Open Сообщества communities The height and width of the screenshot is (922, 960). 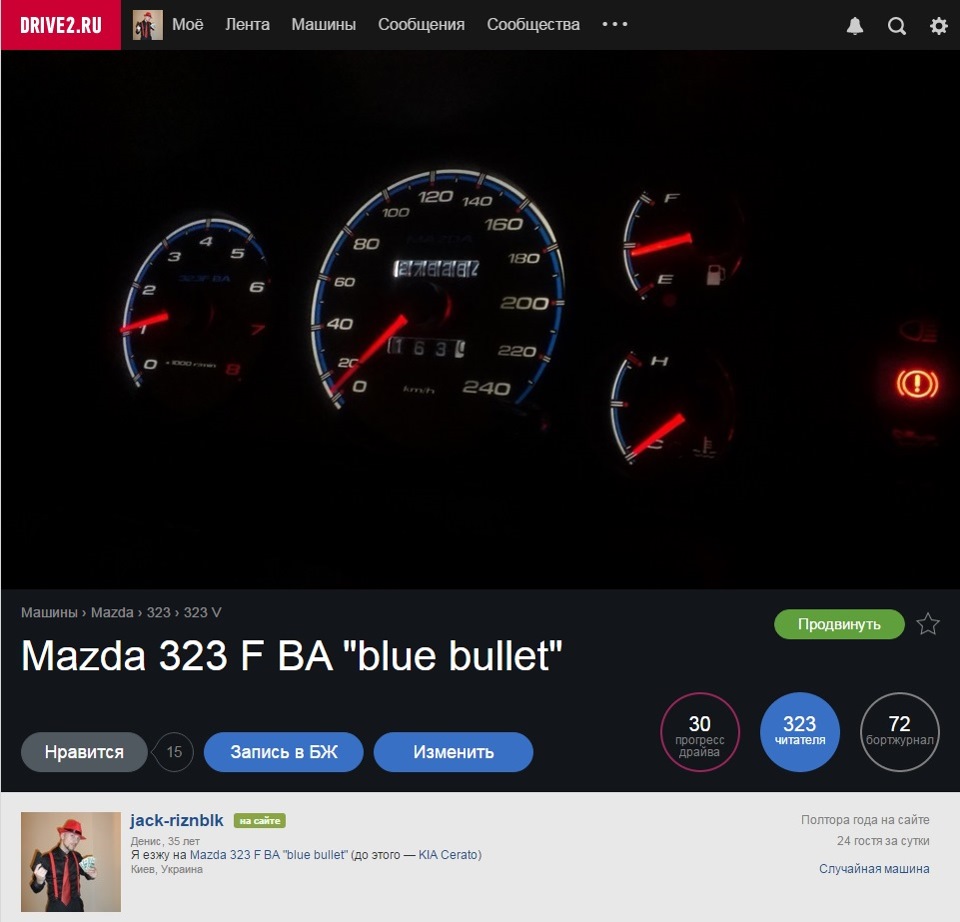coord(533,24)
